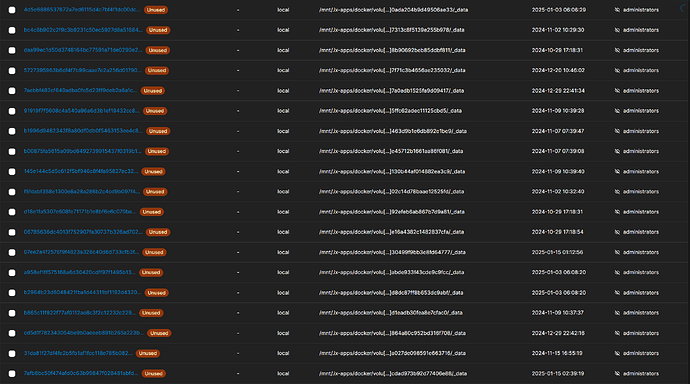Click 'administrators' in the 145e144c row
This screenshot has width=690, height=384.
[x=641, y=172]
